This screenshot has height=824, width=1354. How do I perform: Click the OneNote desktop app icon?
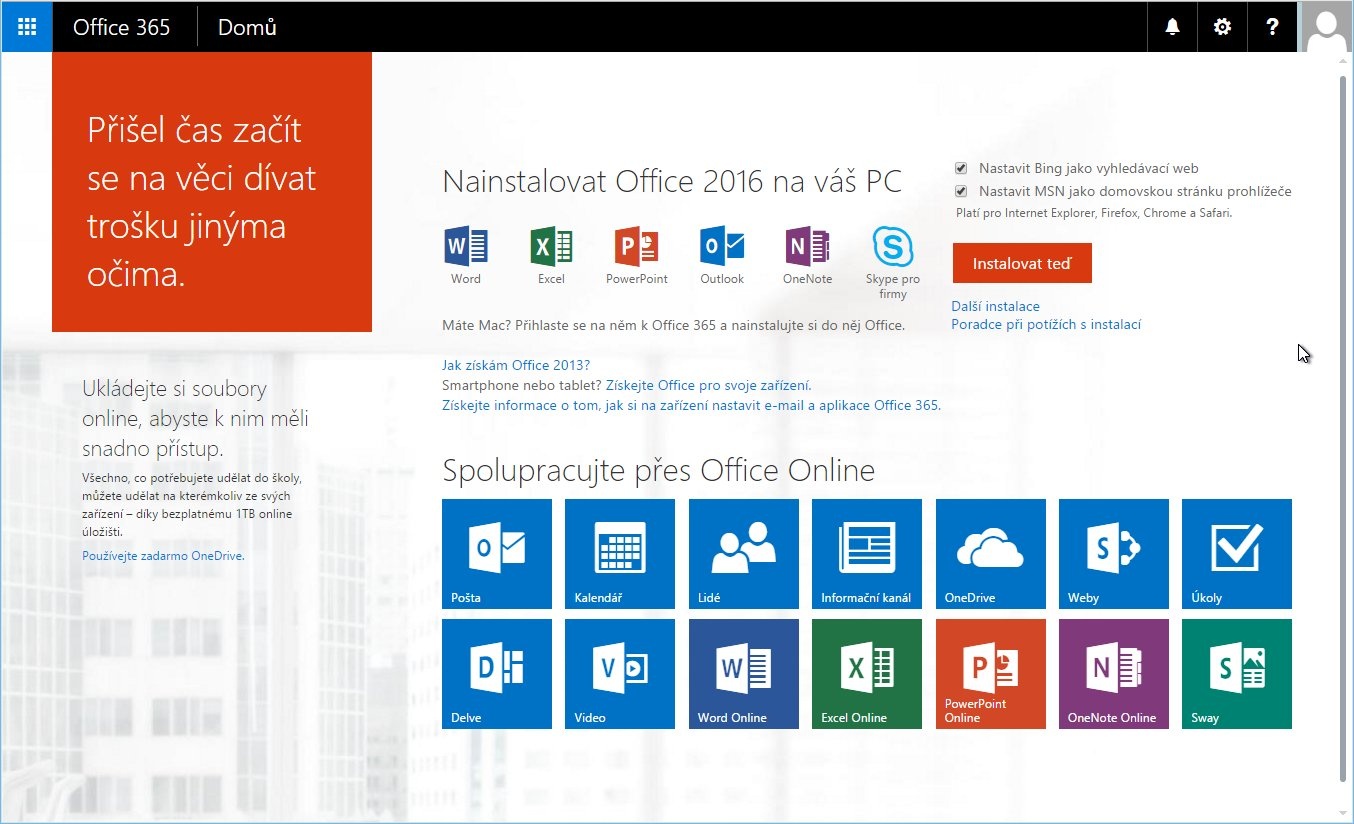point(807,246)
